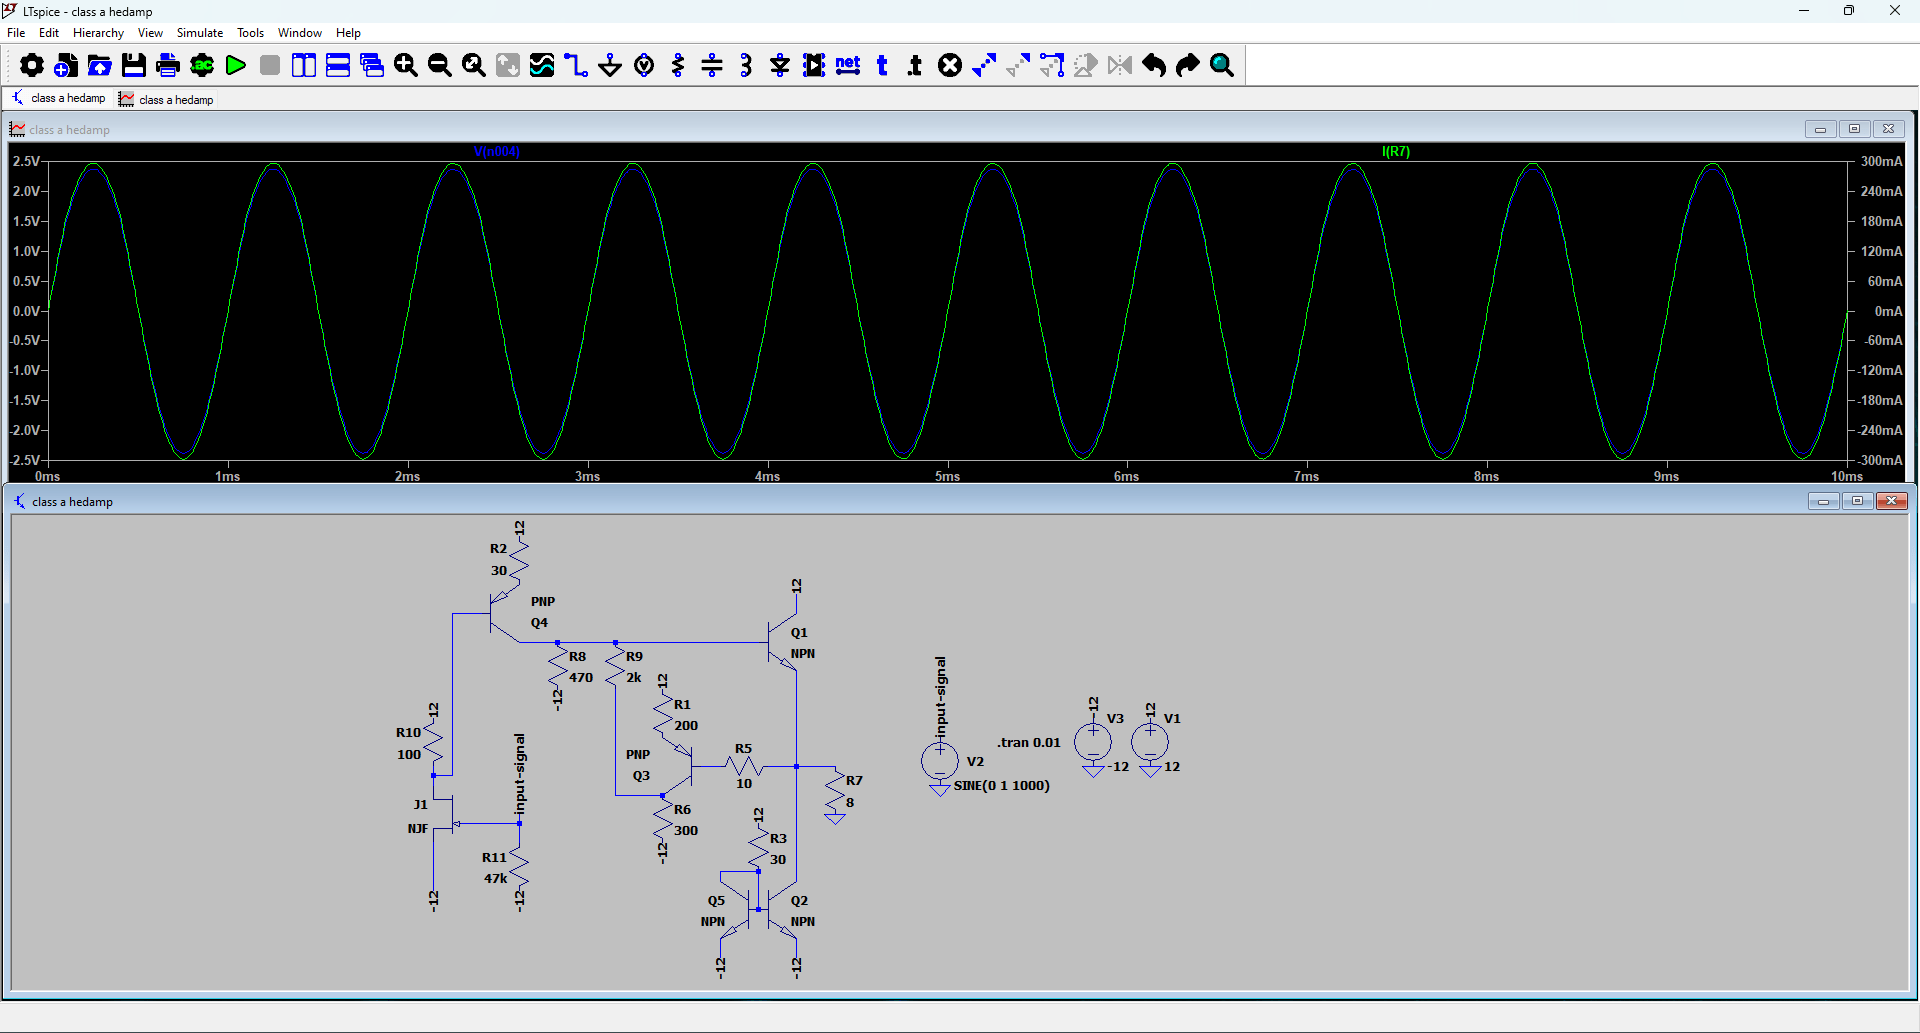
Task: Select the SPICE directive tool
Action: [x=916, y=66]
